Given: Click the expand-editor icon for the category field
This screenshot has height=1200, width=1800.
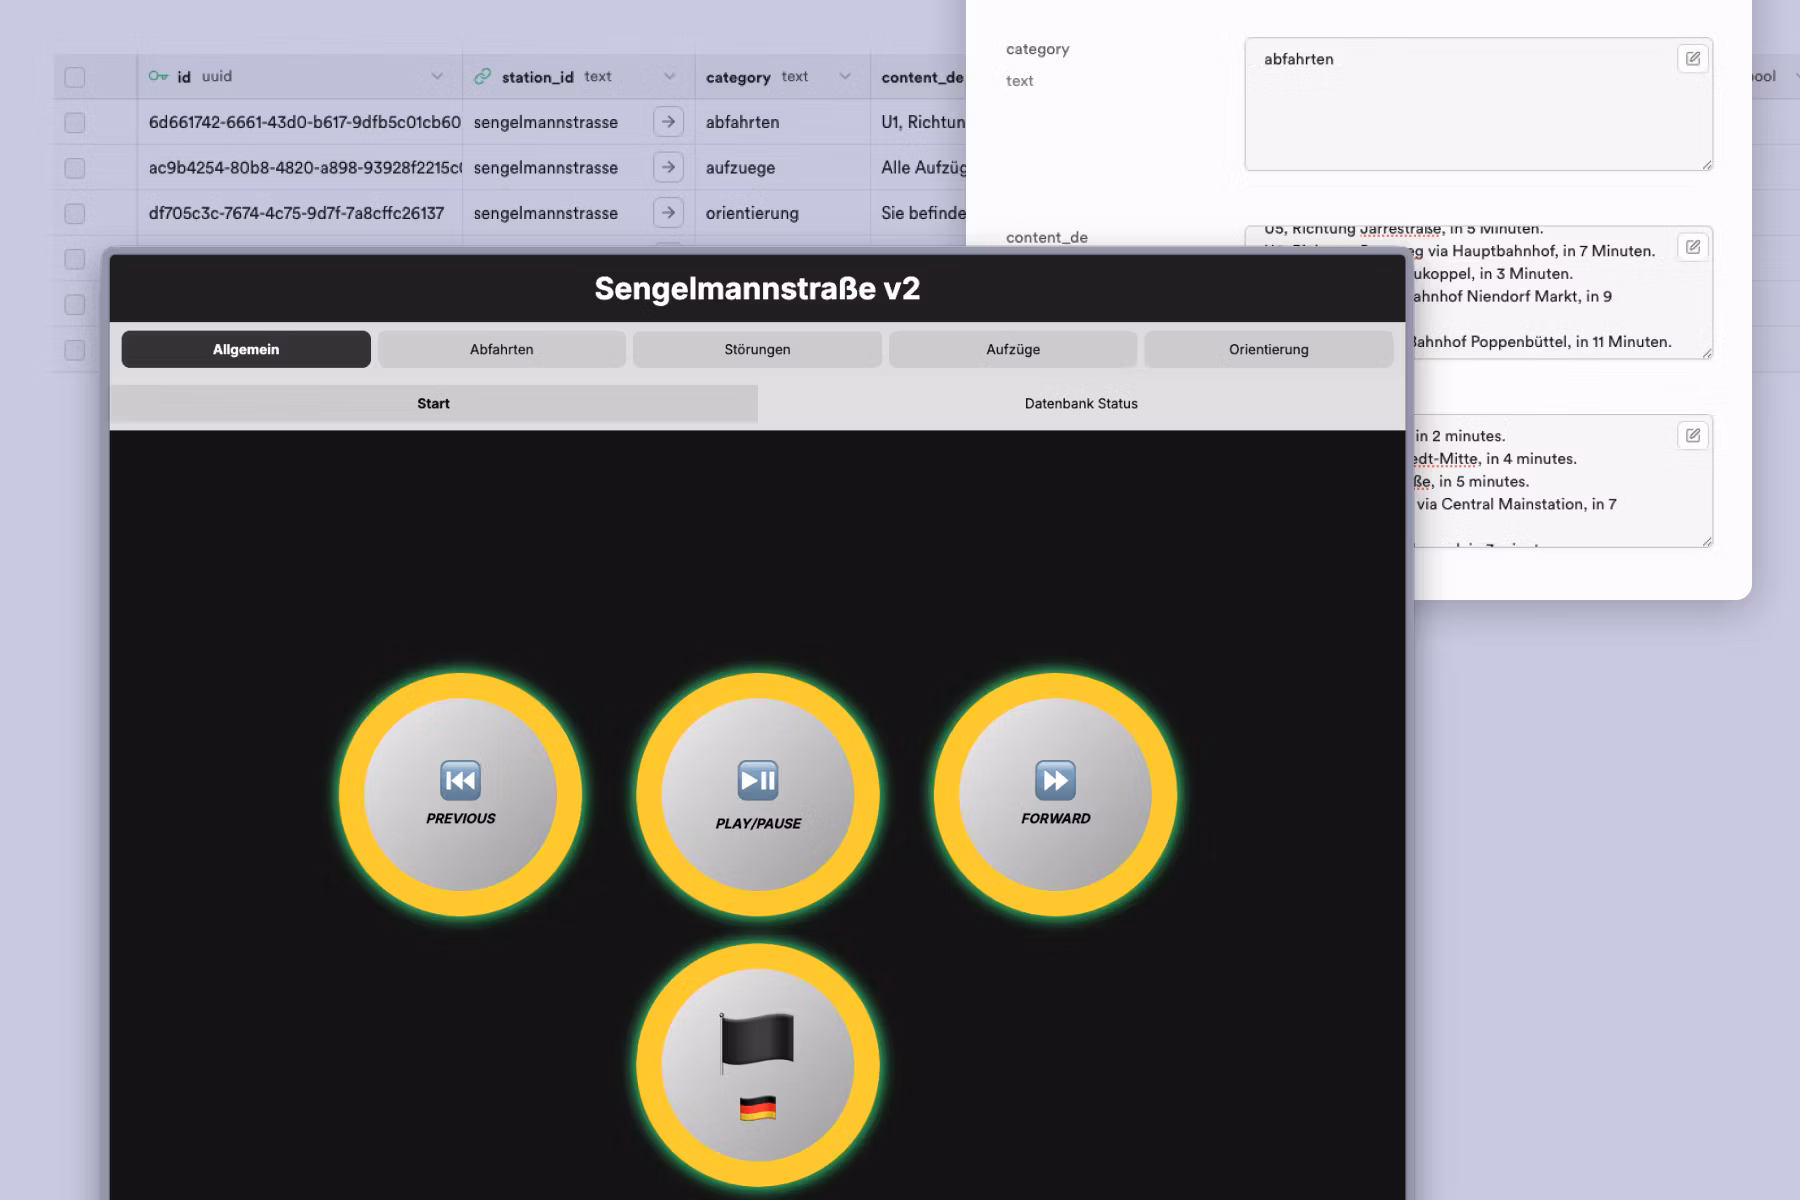Looking at the screenshot, I should click(1692, 59).
